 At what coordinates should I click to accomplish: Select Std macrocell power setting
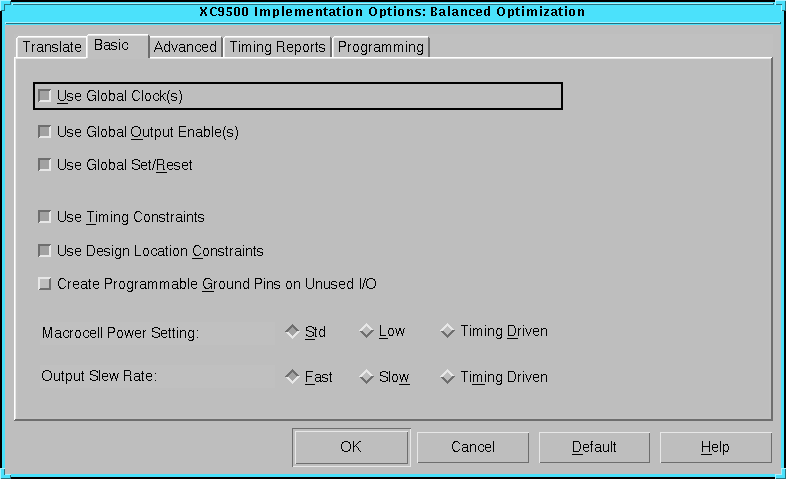(x=292, y=332)
